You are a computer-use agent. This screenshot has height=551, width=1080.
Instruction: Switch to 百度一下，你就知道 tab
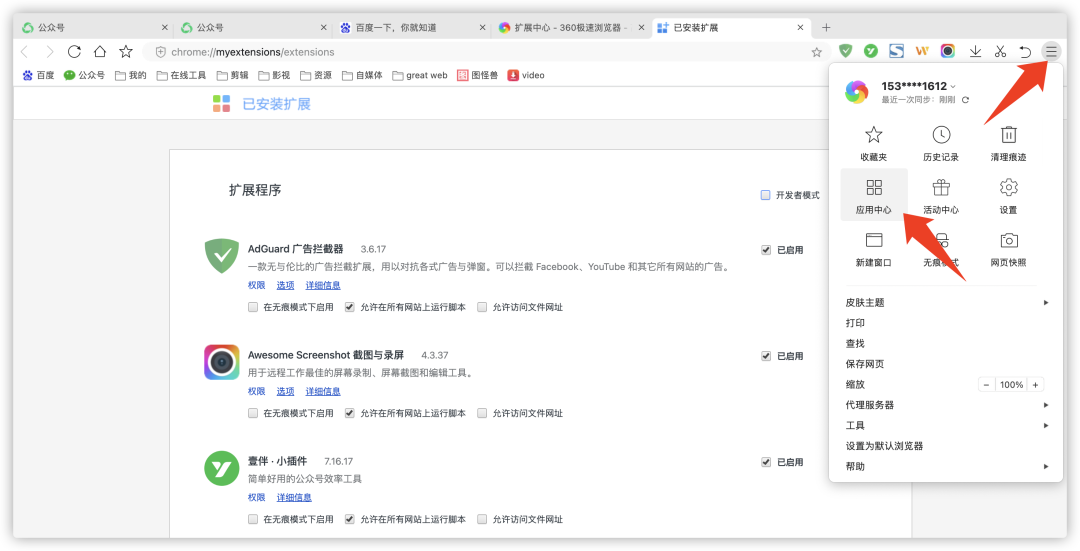[x=413, y=28]
